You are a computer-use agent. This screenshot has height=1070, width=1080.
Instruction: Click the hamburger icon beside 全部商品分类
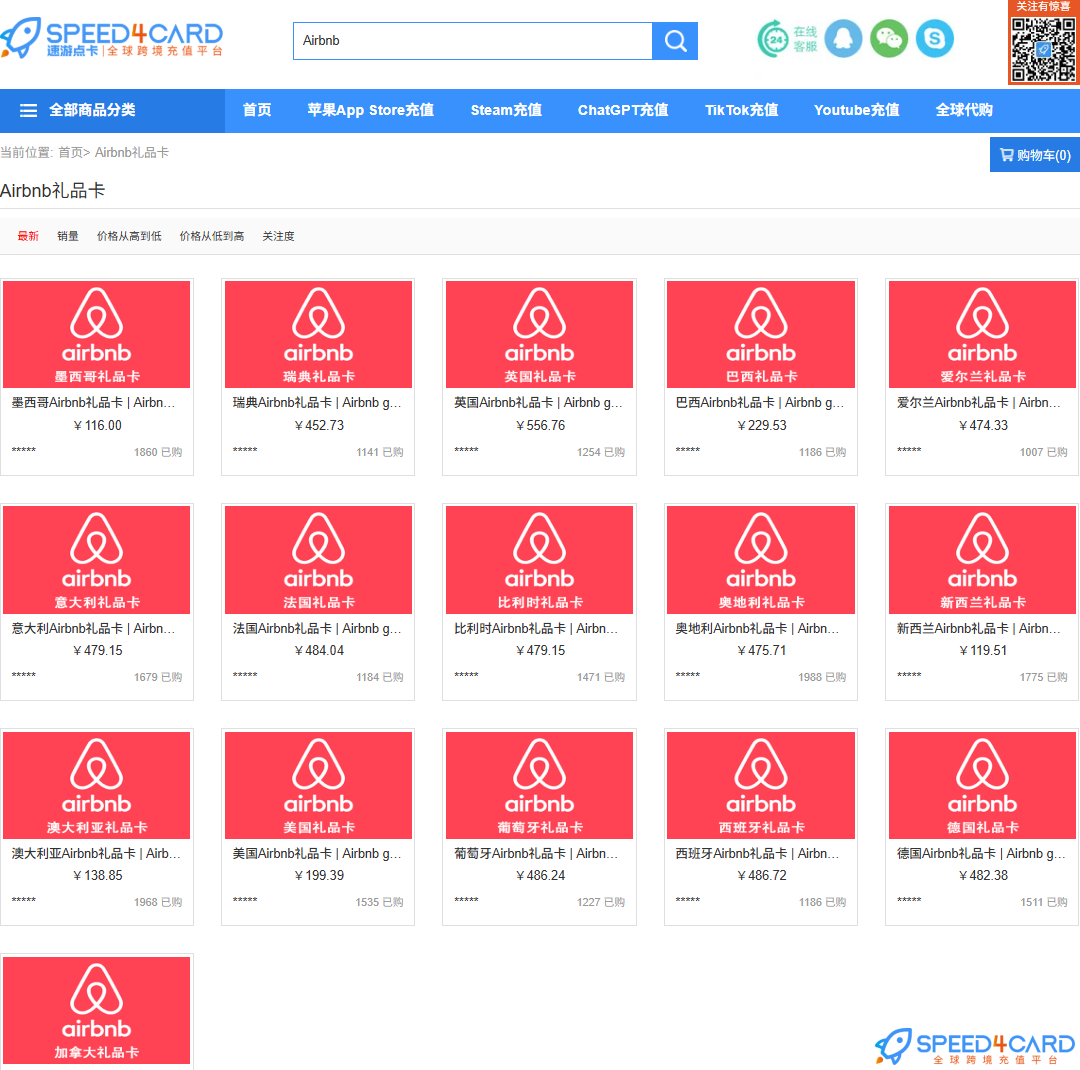[x=28, y=110]
